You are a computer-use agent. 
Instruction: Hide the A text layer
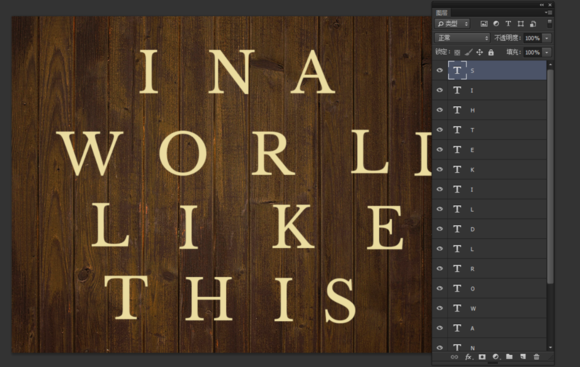click(x=439, y=328)
